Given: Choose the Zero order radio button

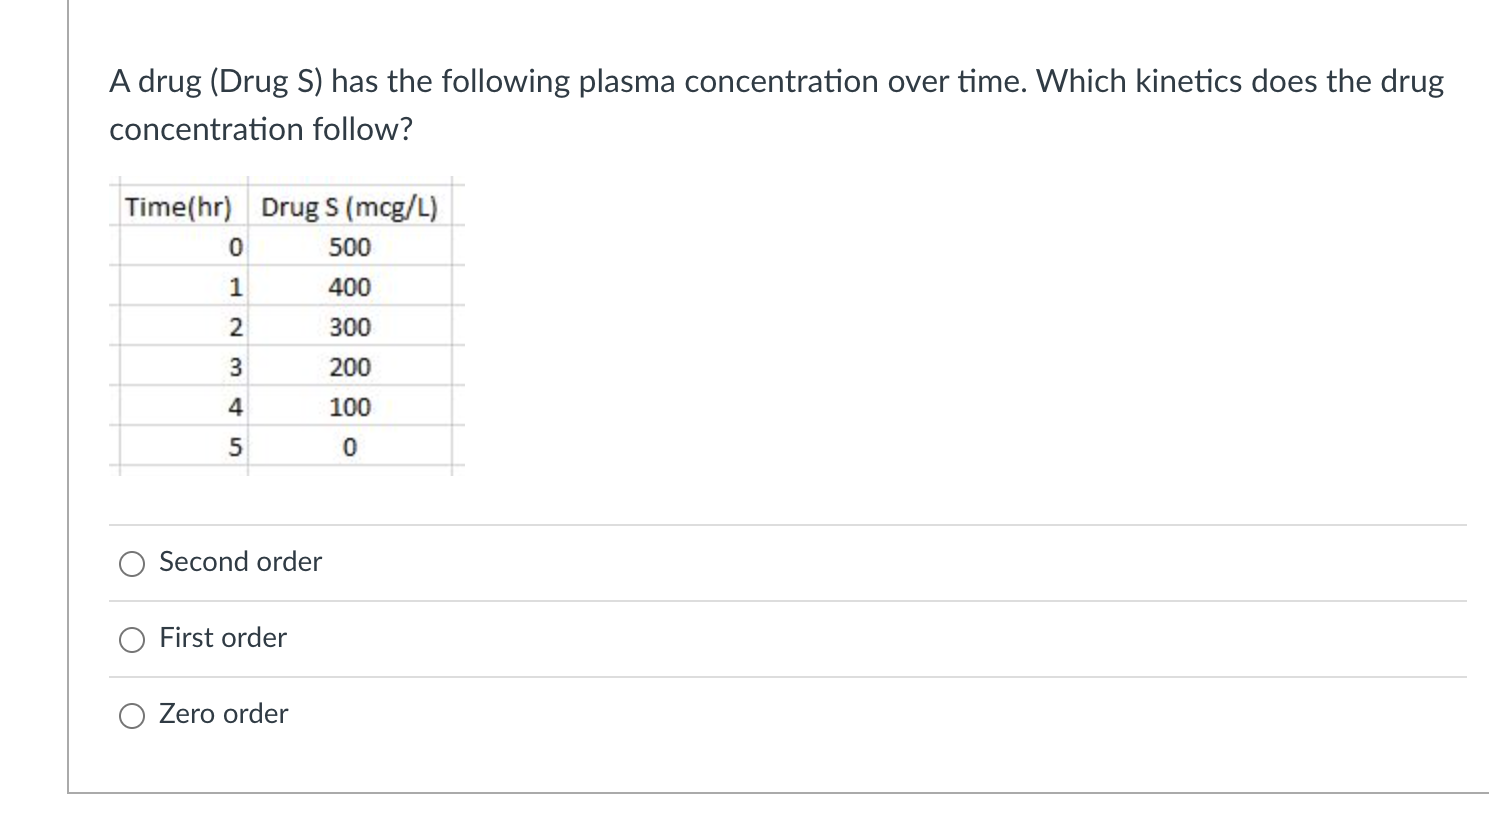Looking at the screenshot, I should pos(133,716).
